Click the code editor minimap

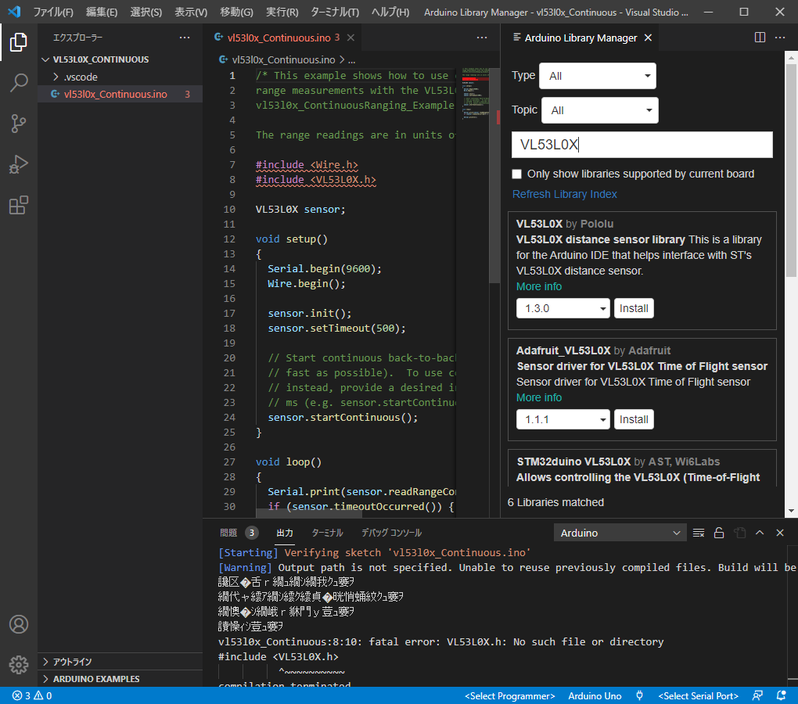[x=475, y=94]
